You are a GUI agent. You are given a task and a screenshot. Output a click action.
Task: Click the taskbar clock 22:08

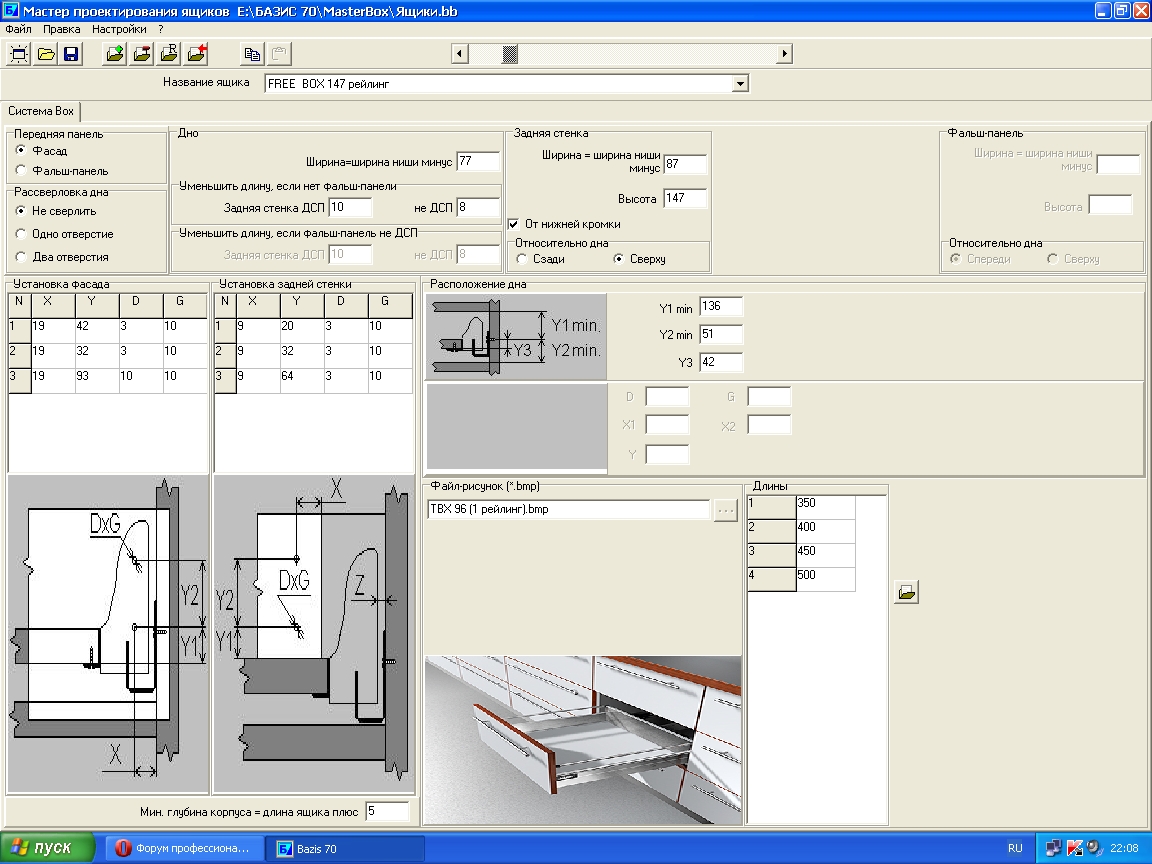pos(1124,849)
